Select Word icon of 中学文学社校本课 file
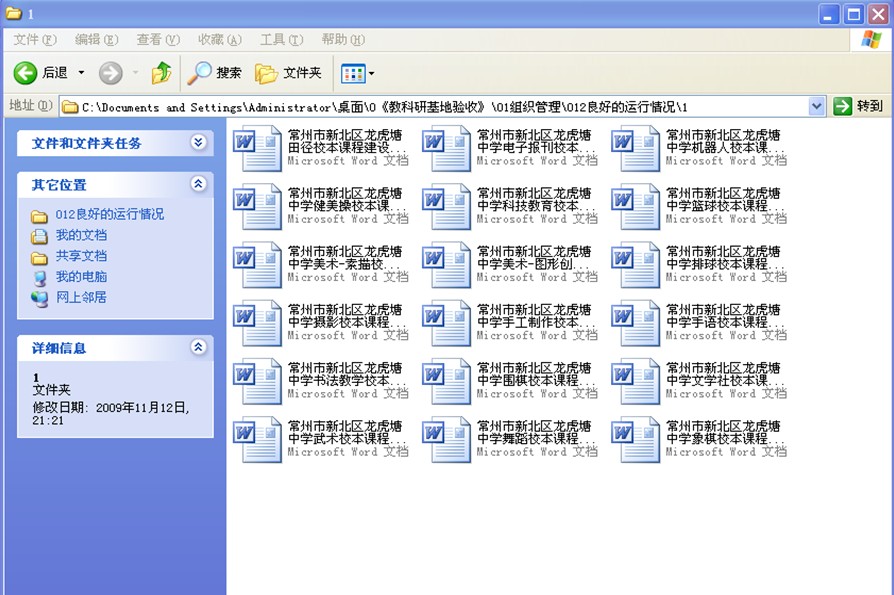Viewport: 894px width, 595px height. click(636, 381)
